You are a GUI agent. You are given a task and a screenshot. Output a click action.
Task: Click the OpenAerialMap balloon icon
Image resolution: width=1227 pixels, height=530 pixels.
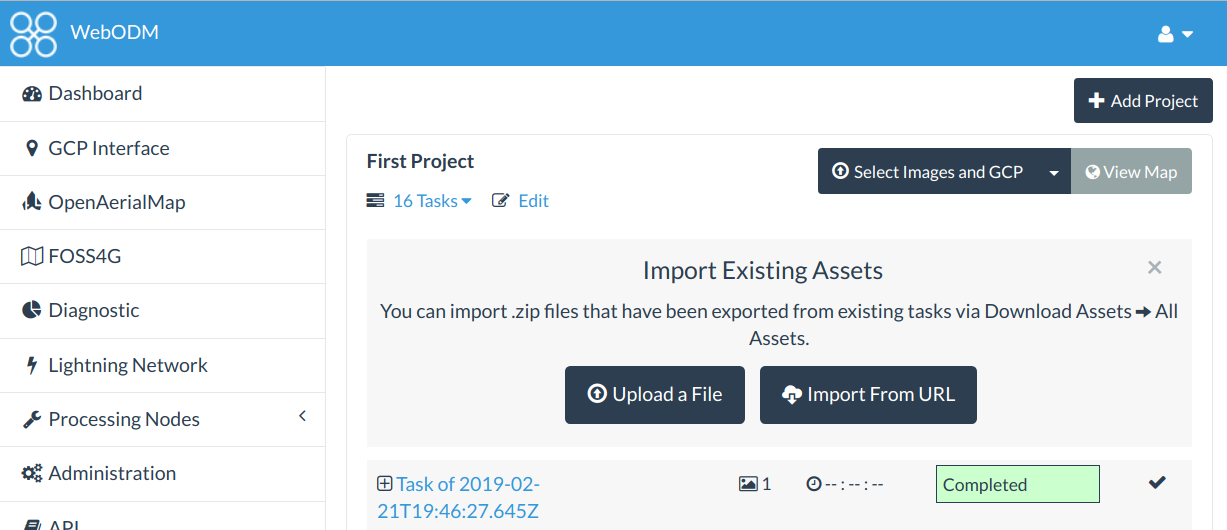(31, 202)
